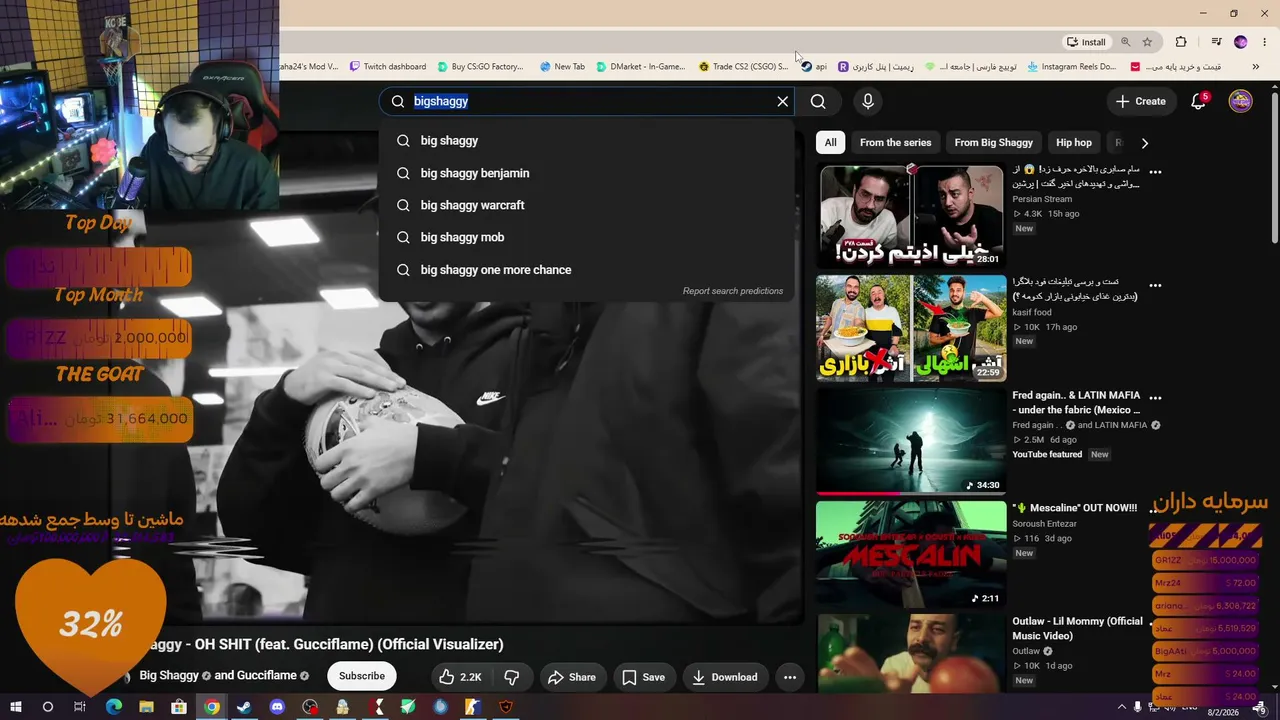The height and width of the screenshot is (720, 1280).
Task: Open Task View in the taskbar
Action: point(80,707)
